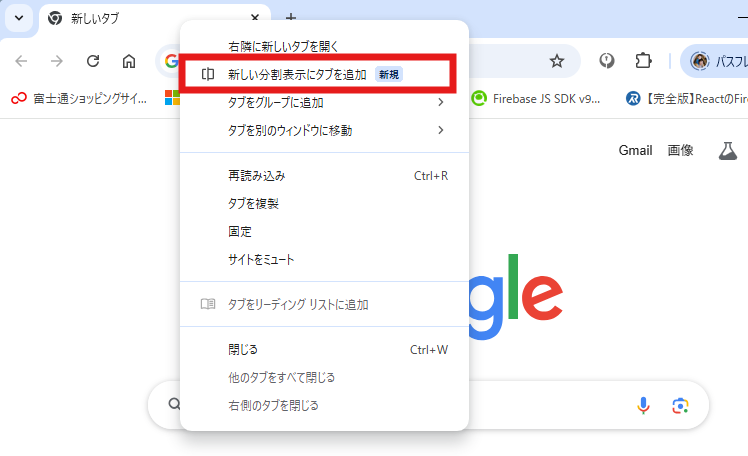Open the tab search dropdown arrow

[x=19, y=19]
